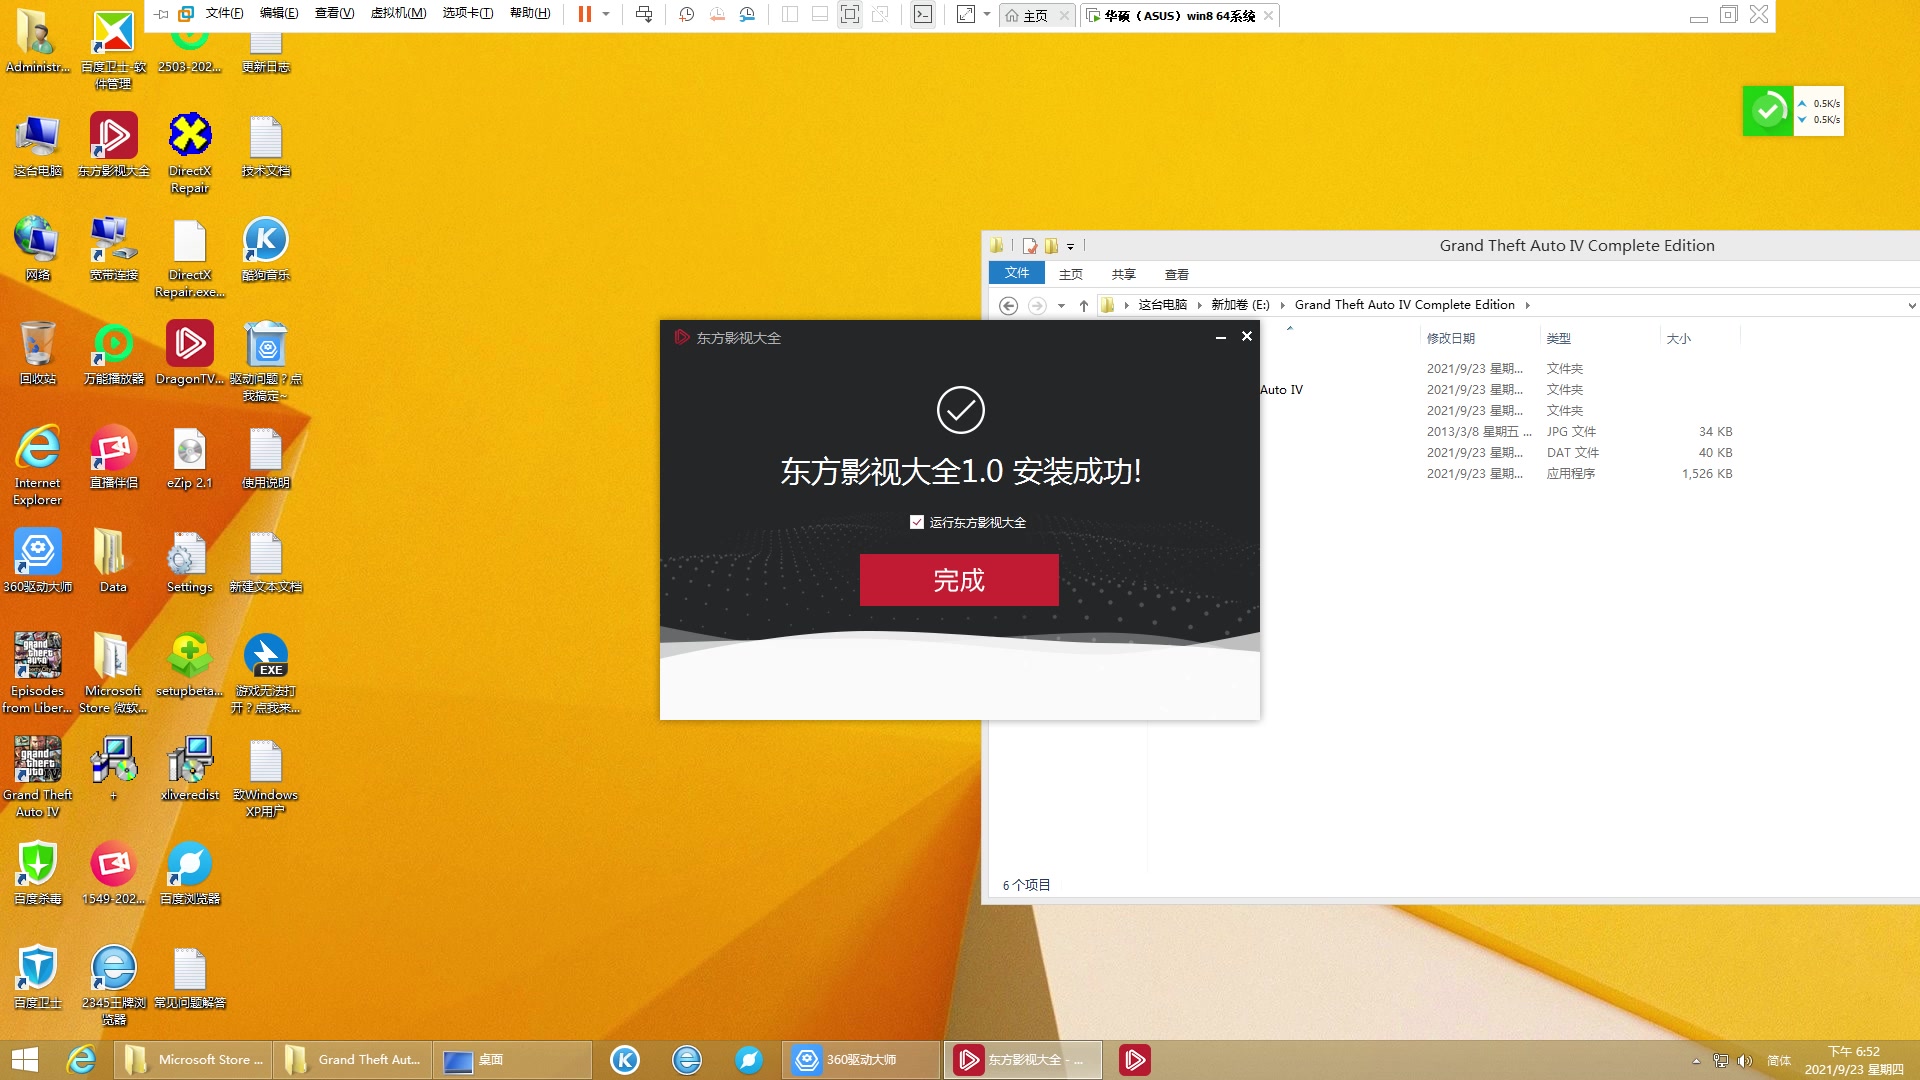Open 2345王牌浏览器 desktop icon
This screenshot has width=1920, height=1080.
113,986
